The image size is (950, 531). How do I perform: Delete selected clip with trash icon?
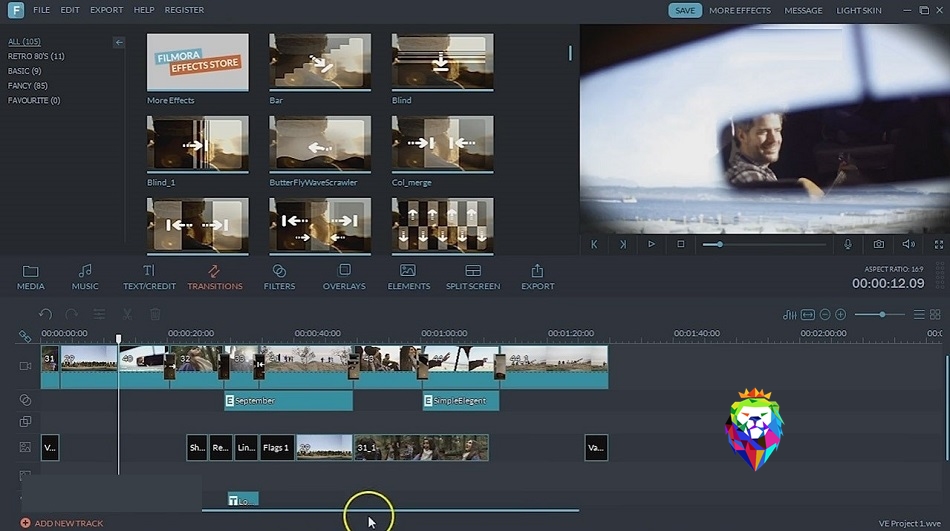[155, 314]
